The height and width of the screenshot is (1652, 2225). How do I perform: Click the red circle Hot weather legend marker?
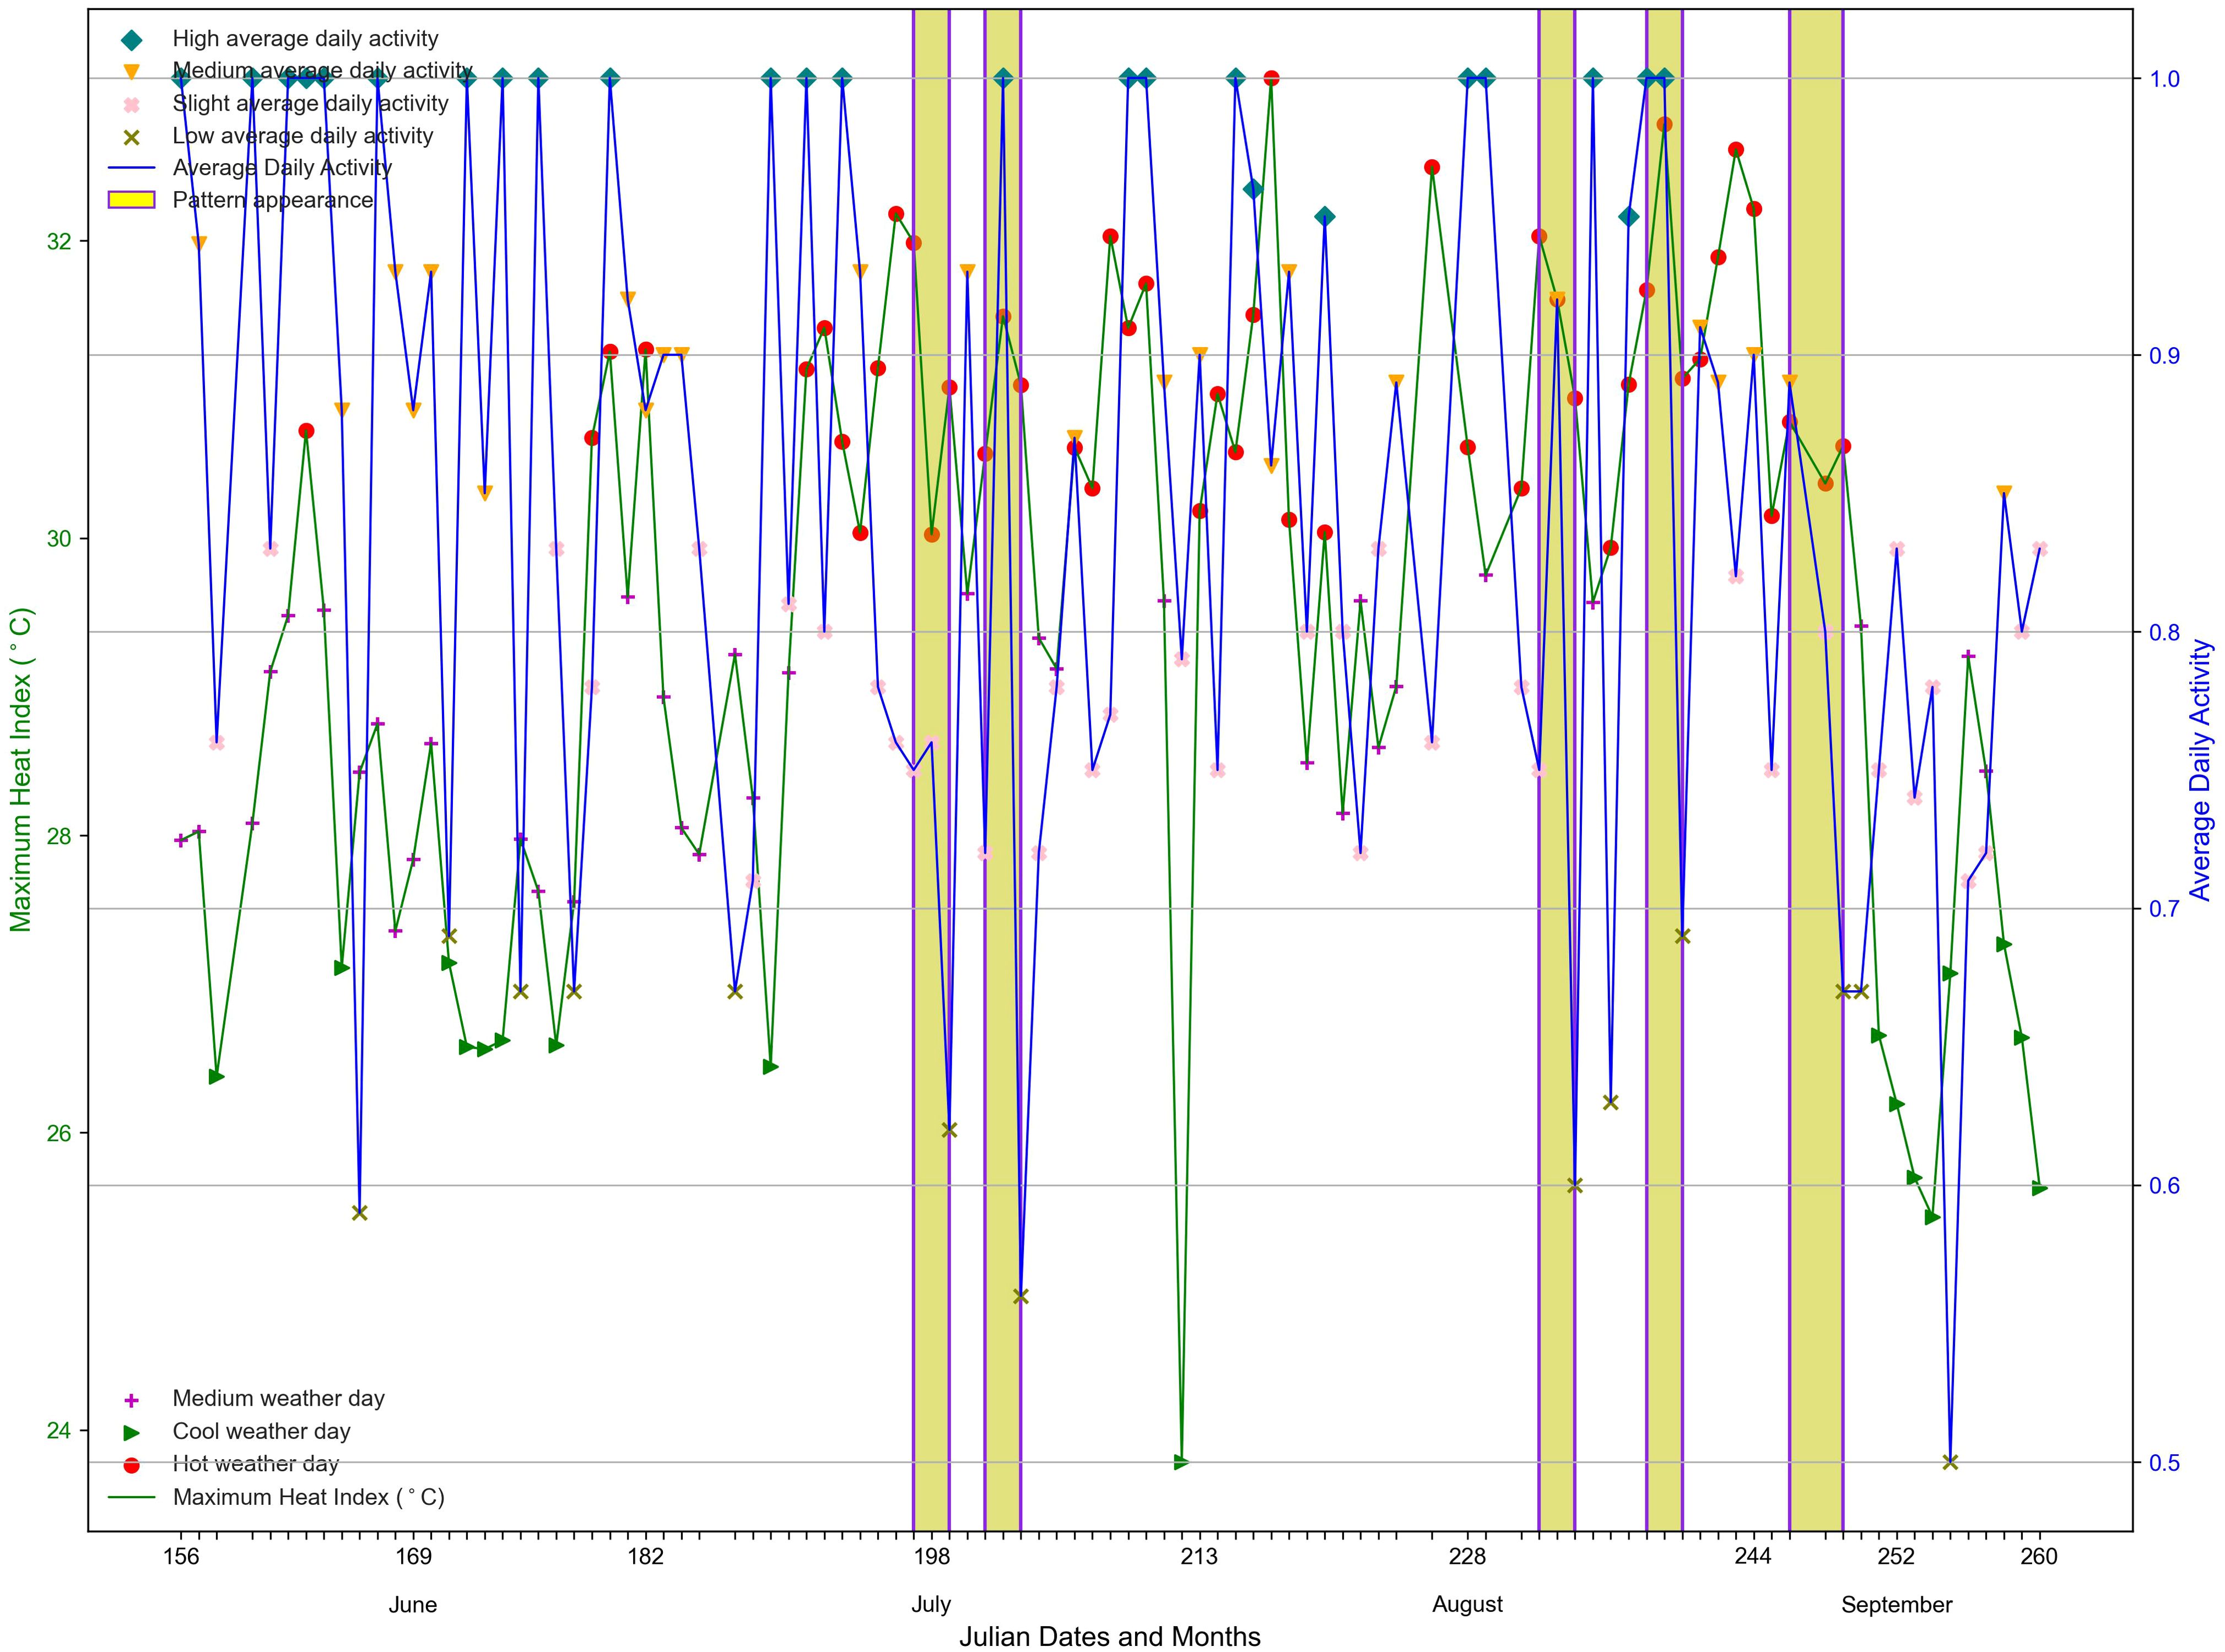(x=131, y=1466)
